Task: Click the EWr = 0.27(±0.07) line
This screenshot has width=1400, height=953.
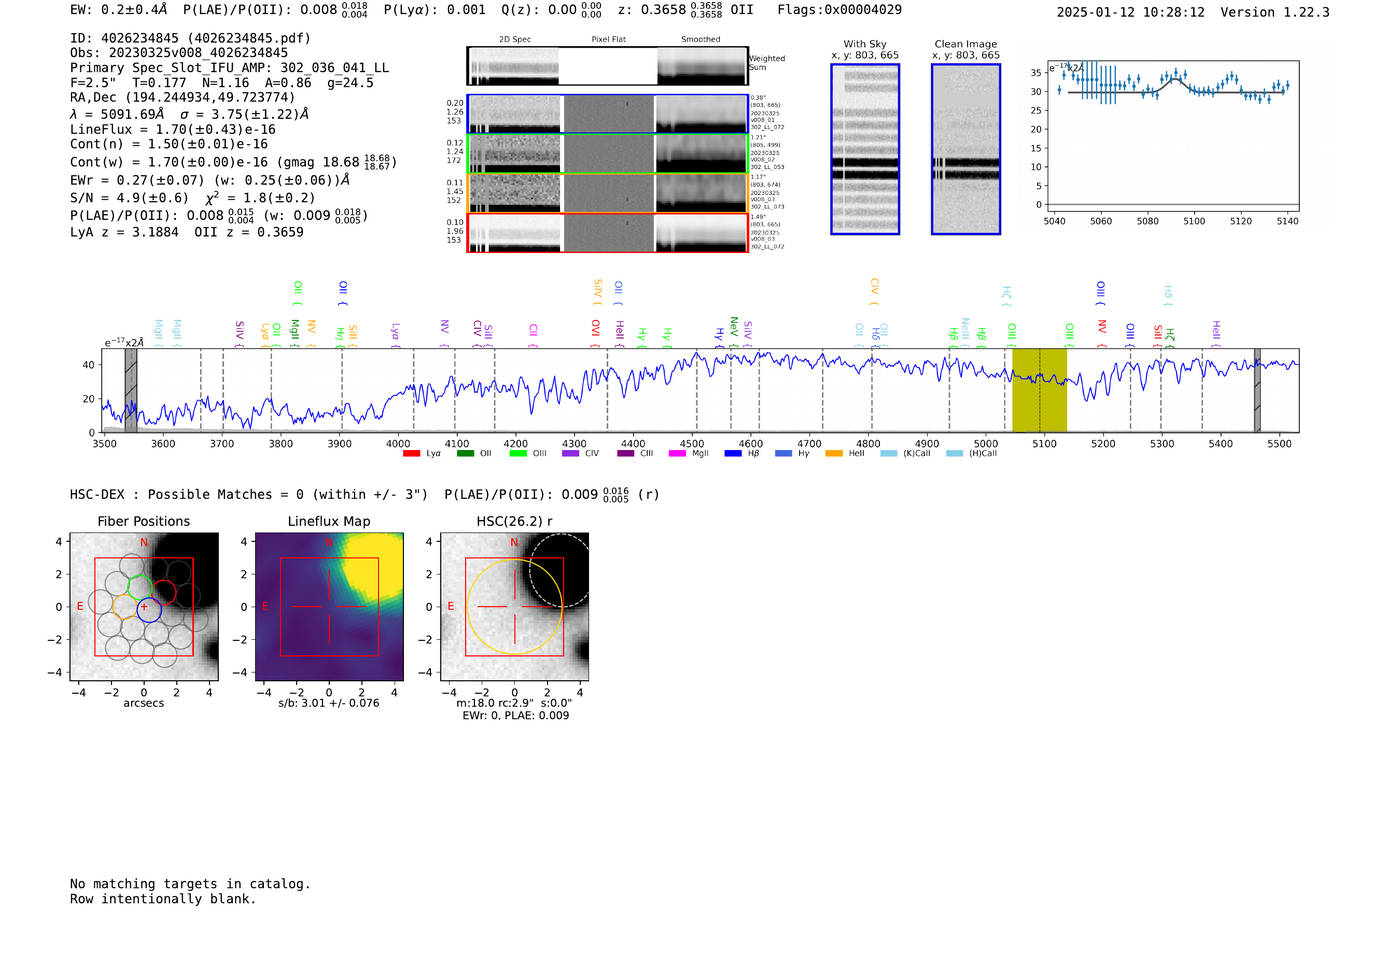Action: 210,180
